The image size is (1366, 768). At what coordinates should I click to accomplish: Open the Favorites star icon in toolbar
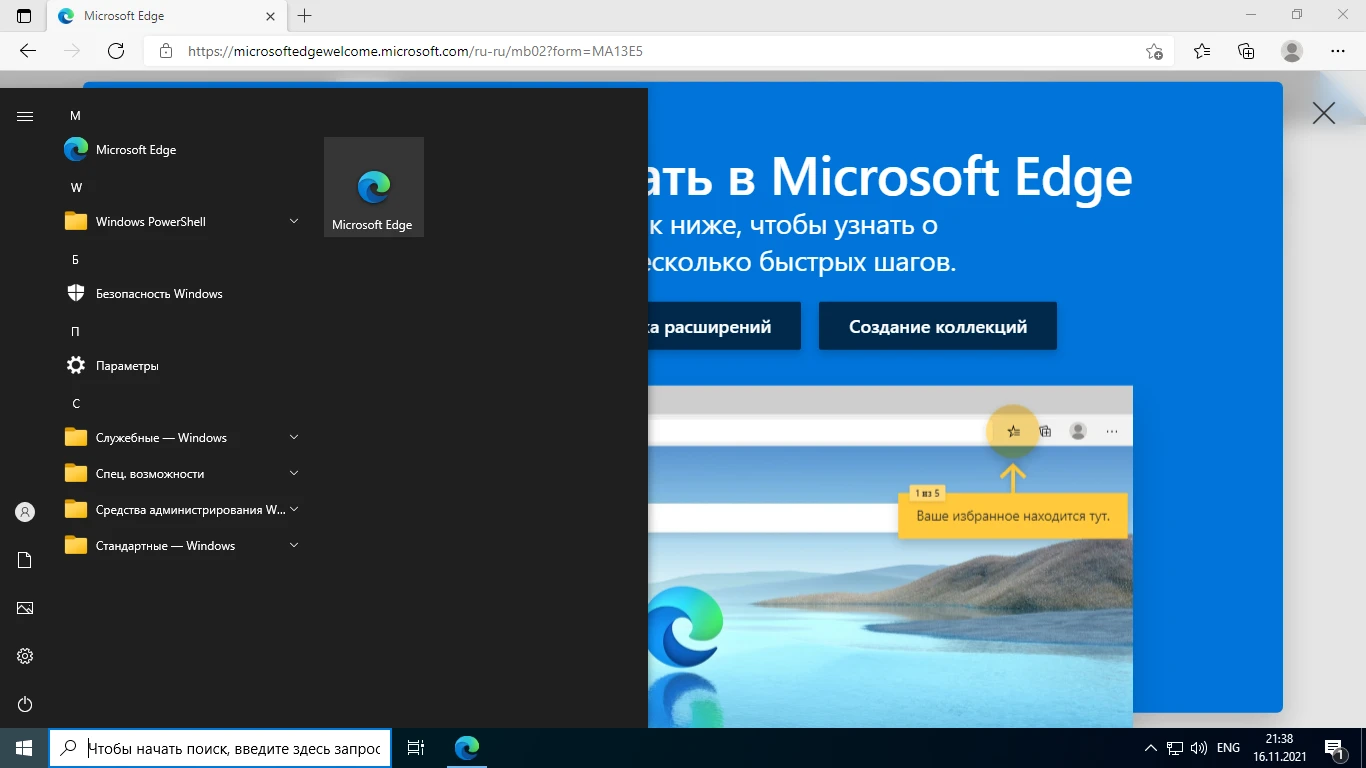(1201, 51)
